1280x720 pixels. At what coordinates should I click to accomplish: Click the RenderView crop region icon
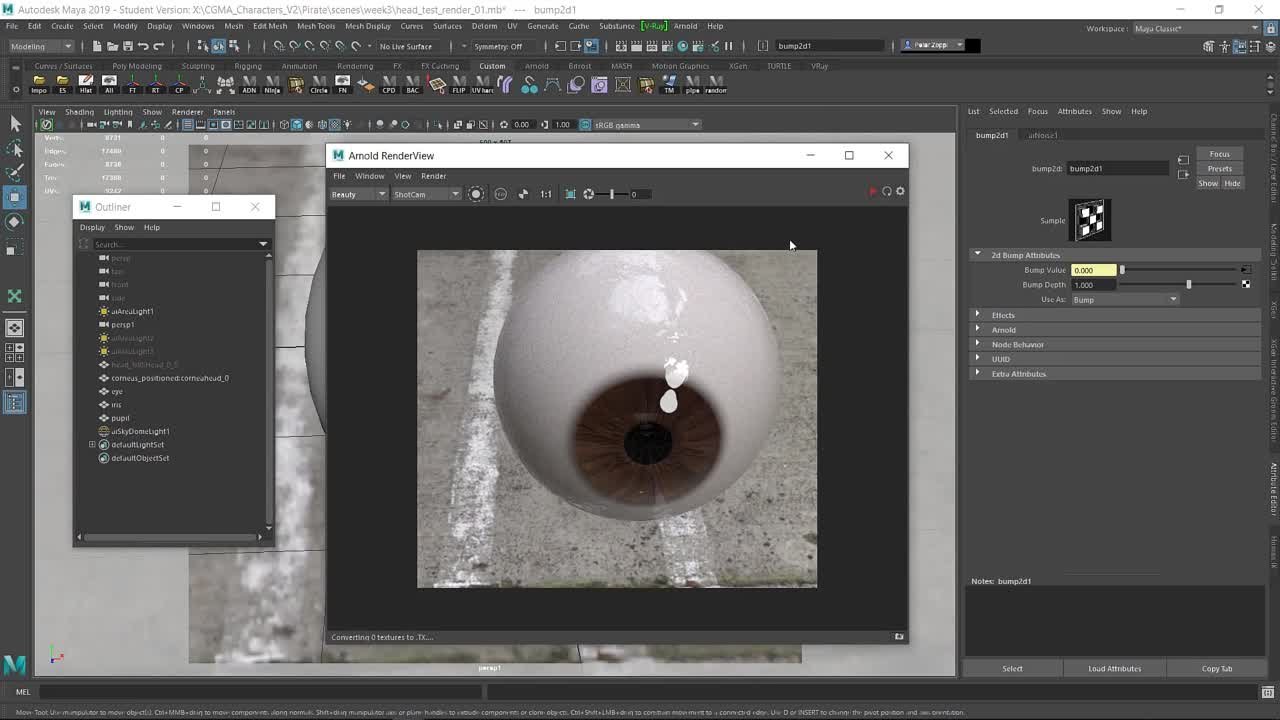[x=570, y=194]
